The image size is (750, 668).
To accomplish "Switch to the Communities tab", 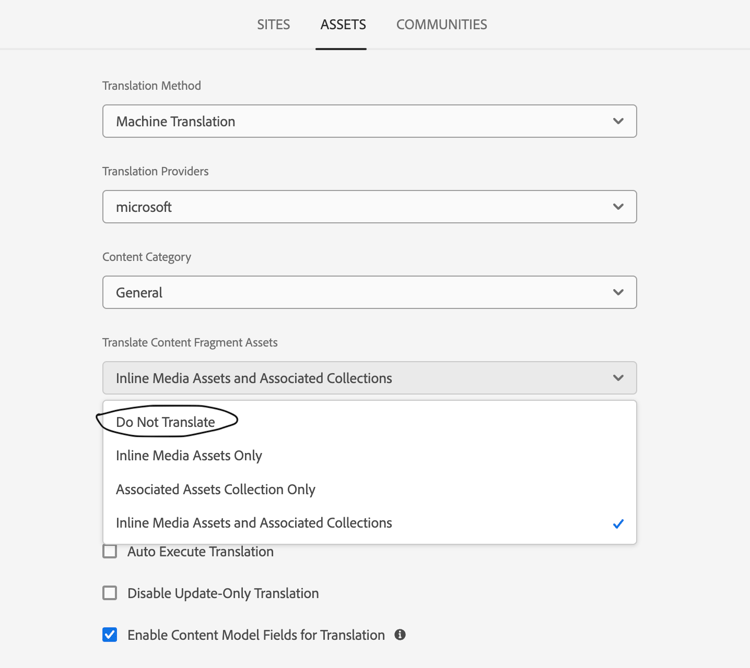I will [x=441, y=24].
